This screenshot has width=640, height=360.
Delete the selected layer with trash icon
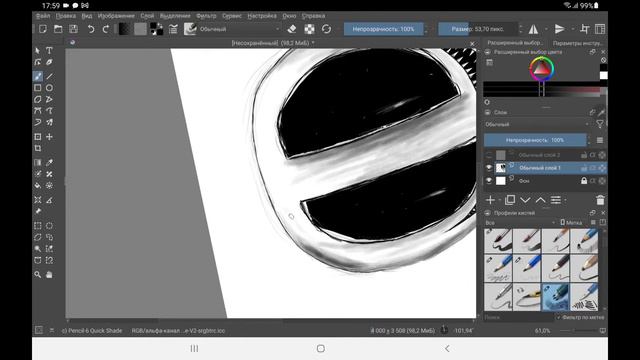coord(600,200)
